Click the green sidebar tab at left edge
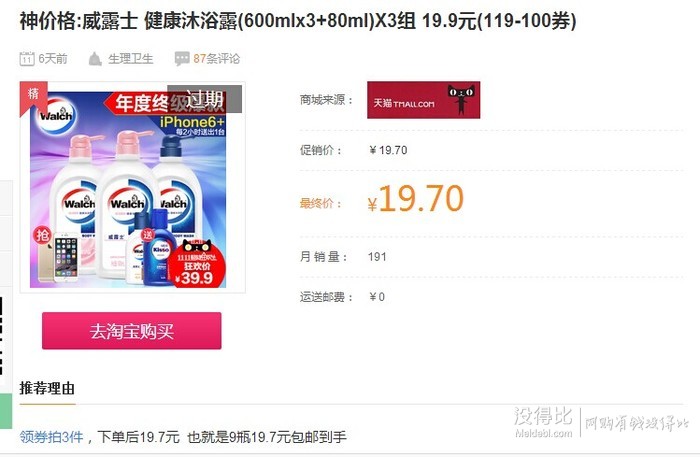This screenshot has width=700, height=457. pyautogui.click(x=6, y=411)
